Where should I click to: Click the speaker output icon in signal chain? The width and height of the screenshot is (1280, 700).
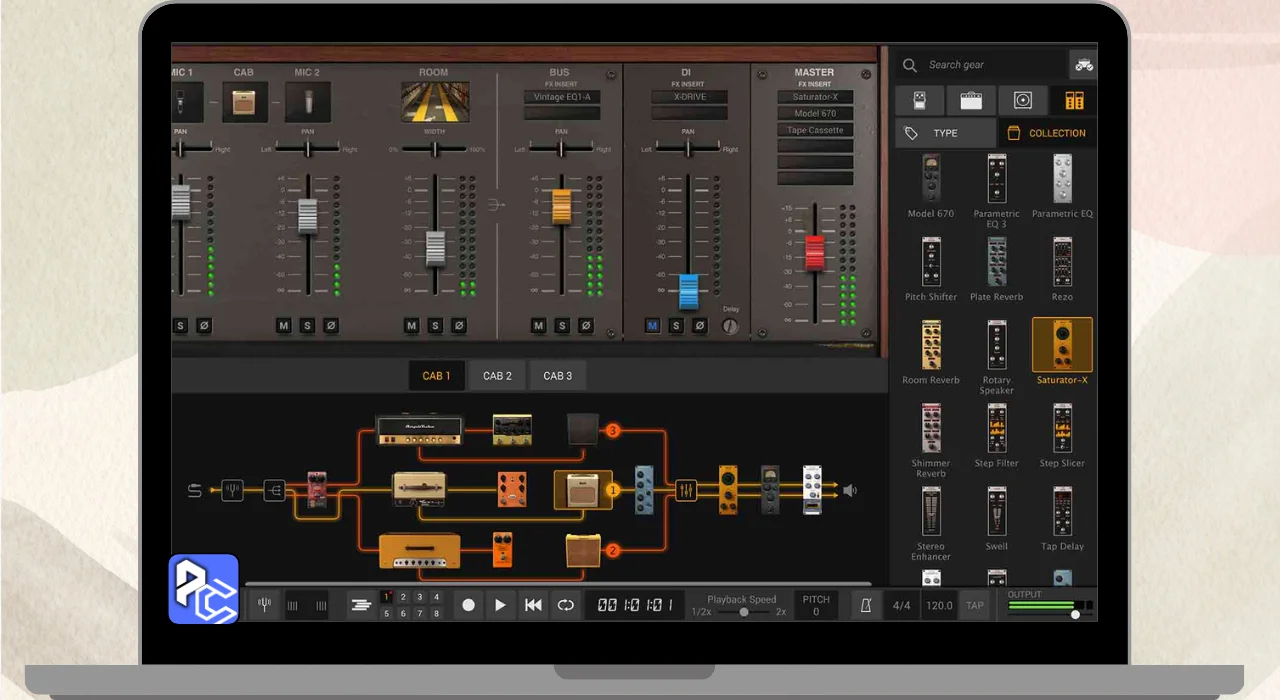pyautogui.click(x=849, y=491)
